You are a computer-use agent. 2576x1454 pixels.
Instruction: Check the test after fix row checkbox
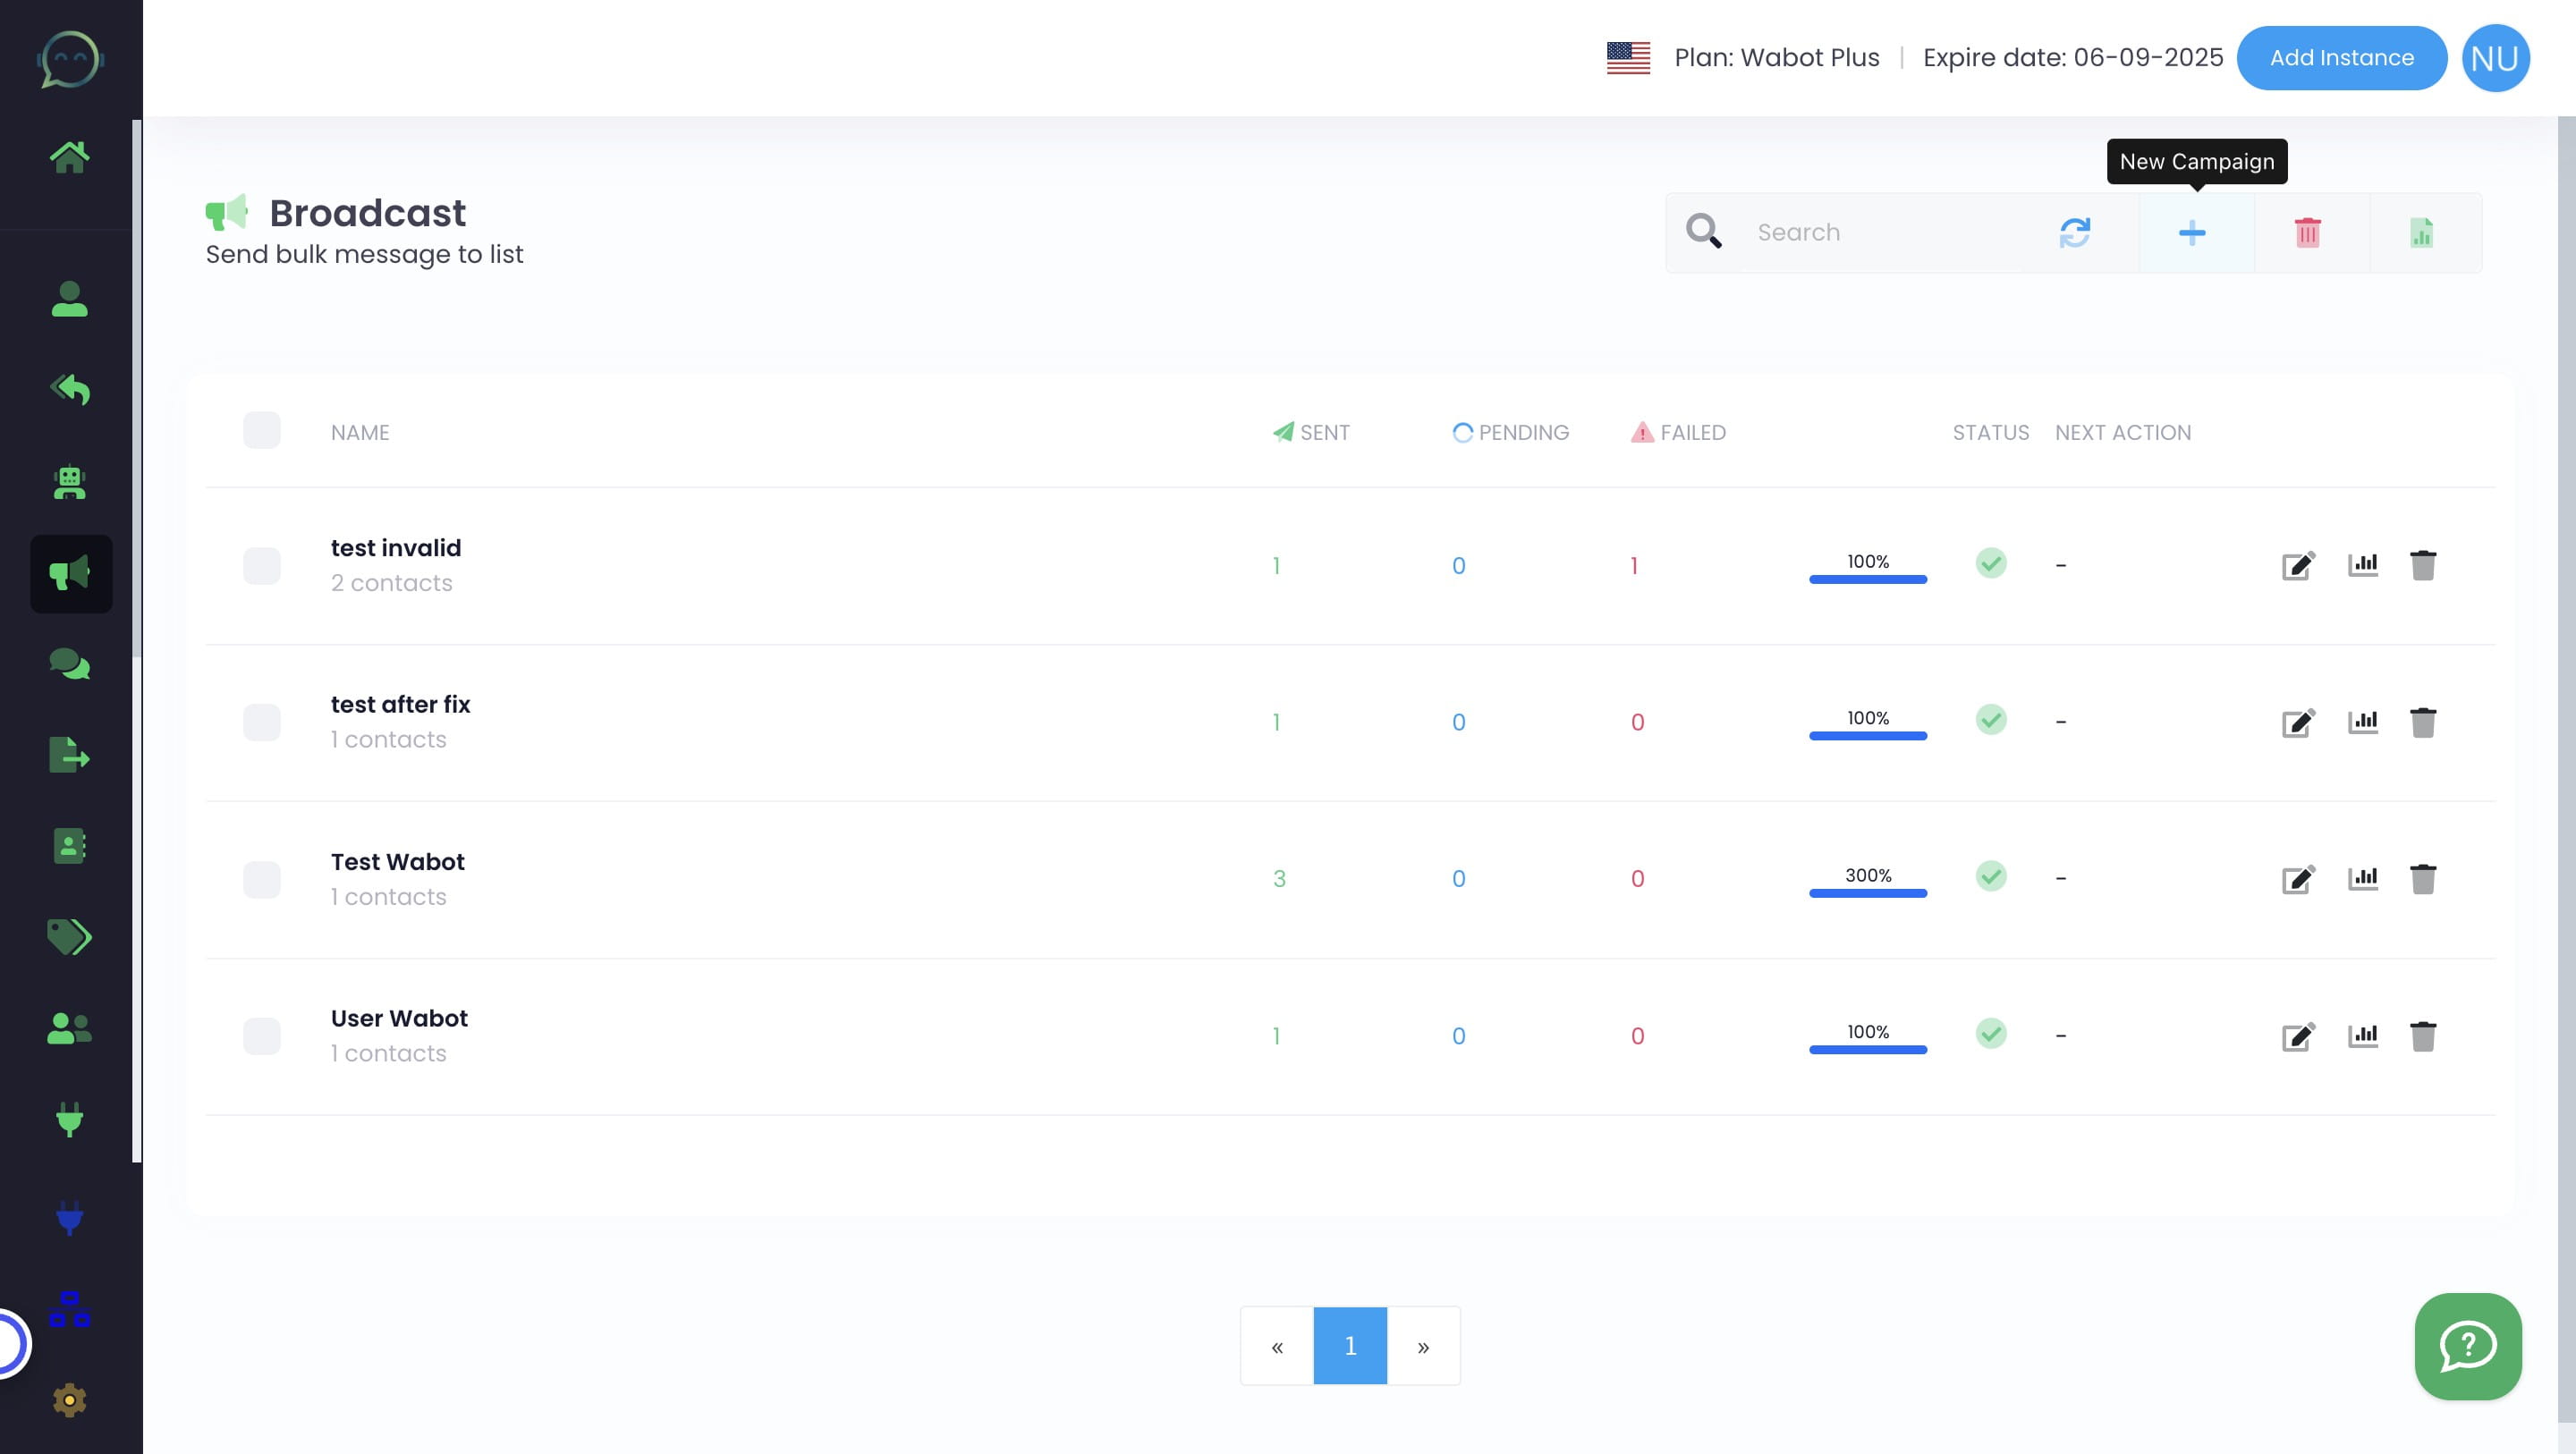pyautogui.click(x=262, y=722)
